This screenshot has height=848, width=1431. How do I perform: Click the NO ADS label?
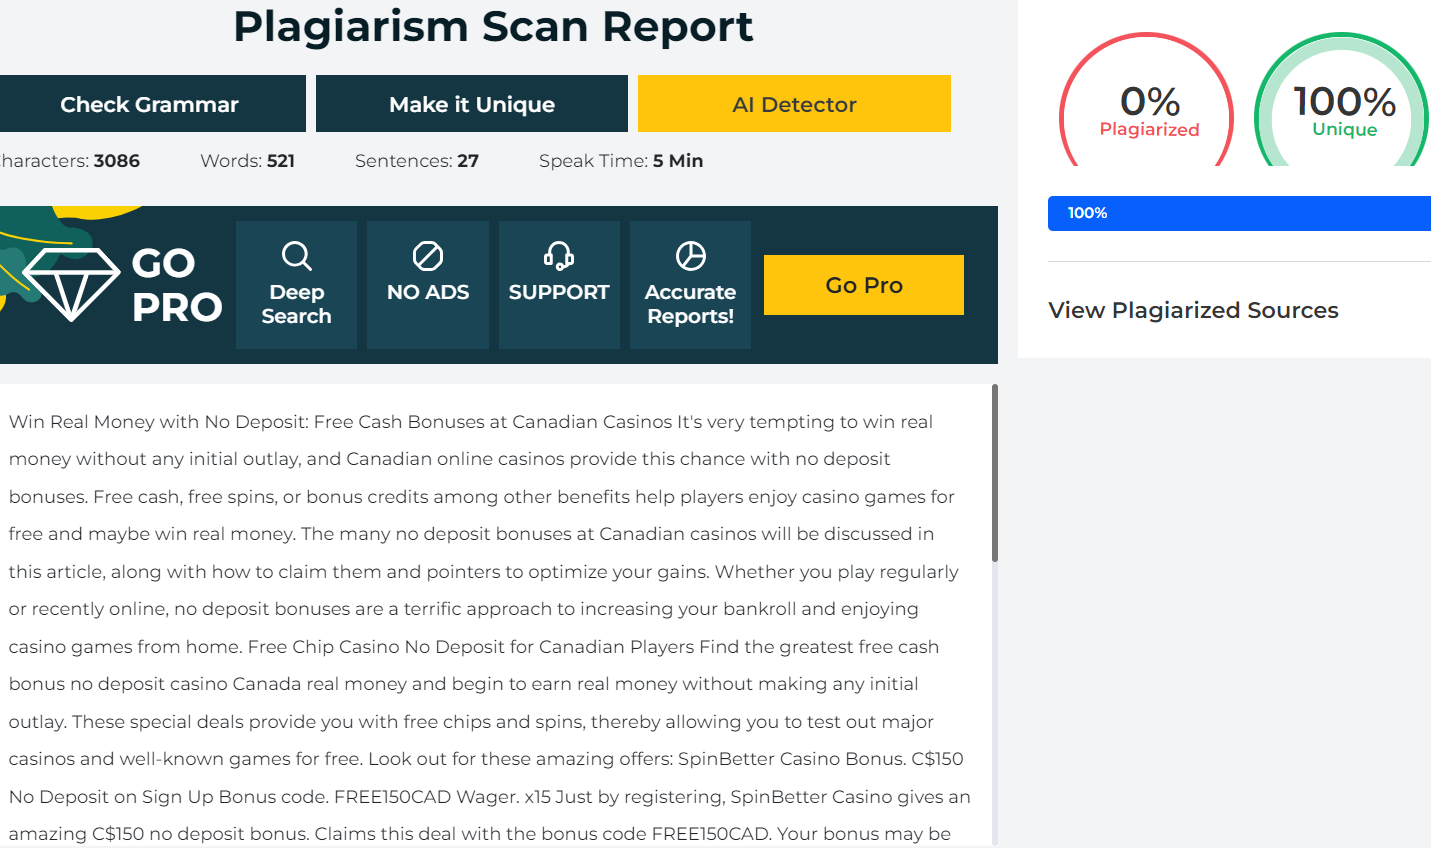428,292
